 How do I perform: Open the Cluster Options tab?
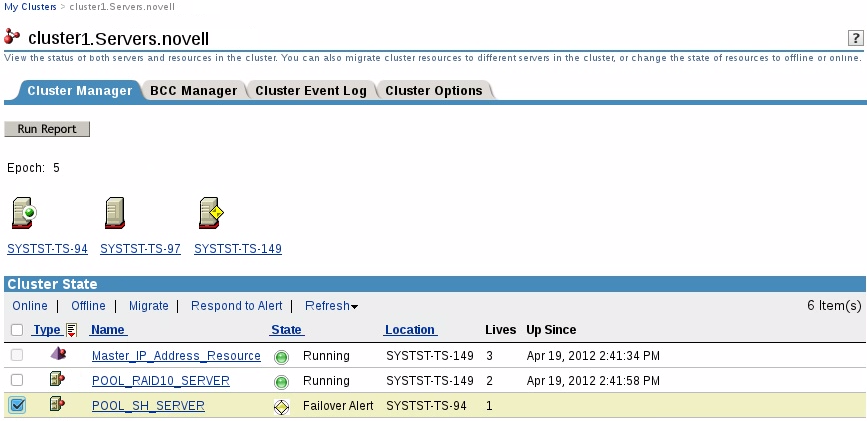434,91
